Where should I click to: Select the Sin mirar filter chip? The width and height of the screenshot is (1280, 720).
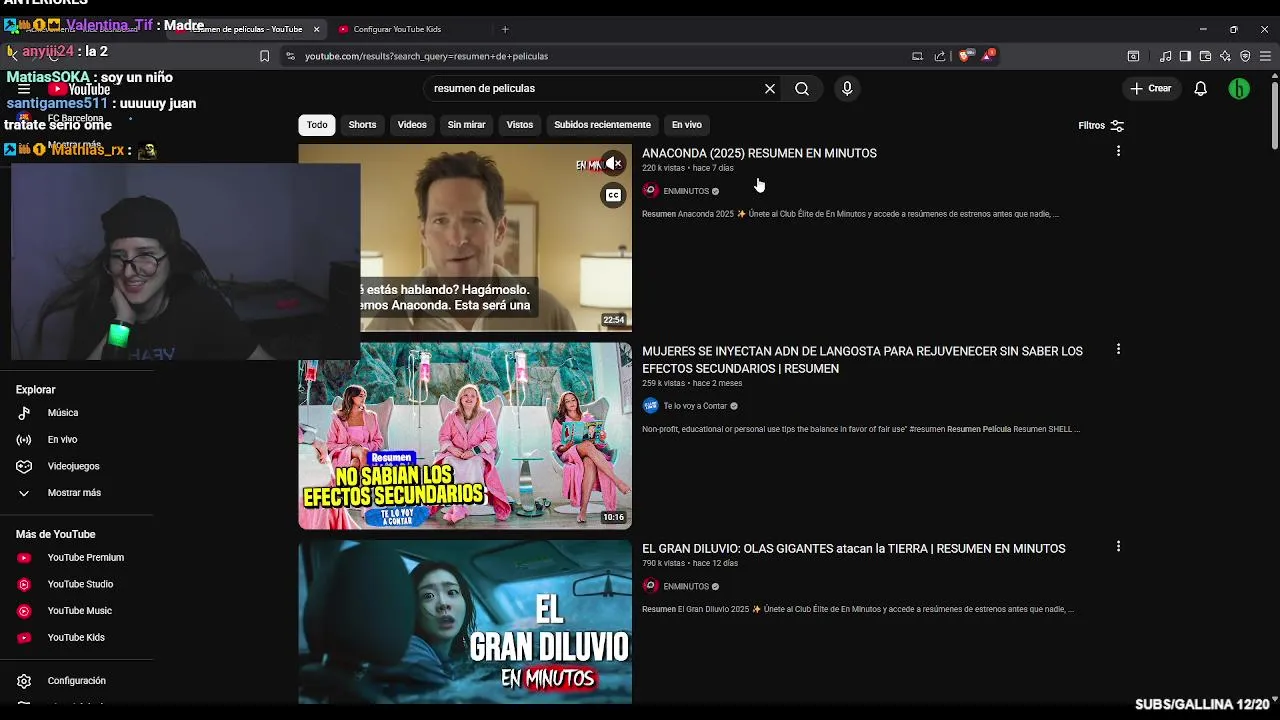(466, 125)
